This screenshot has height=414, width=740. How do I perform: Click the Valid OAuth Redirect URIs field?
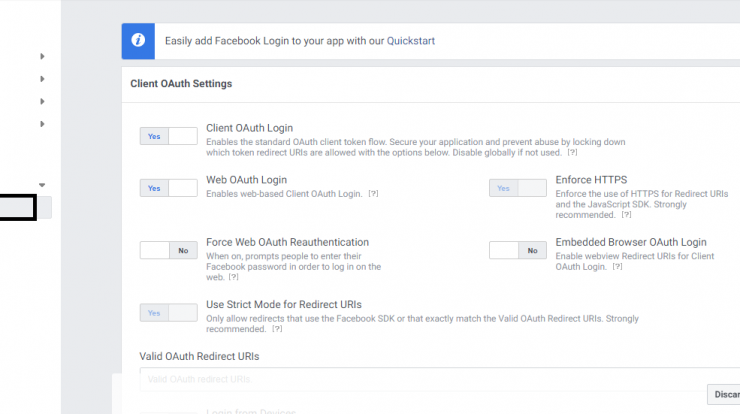coord(439,379)
